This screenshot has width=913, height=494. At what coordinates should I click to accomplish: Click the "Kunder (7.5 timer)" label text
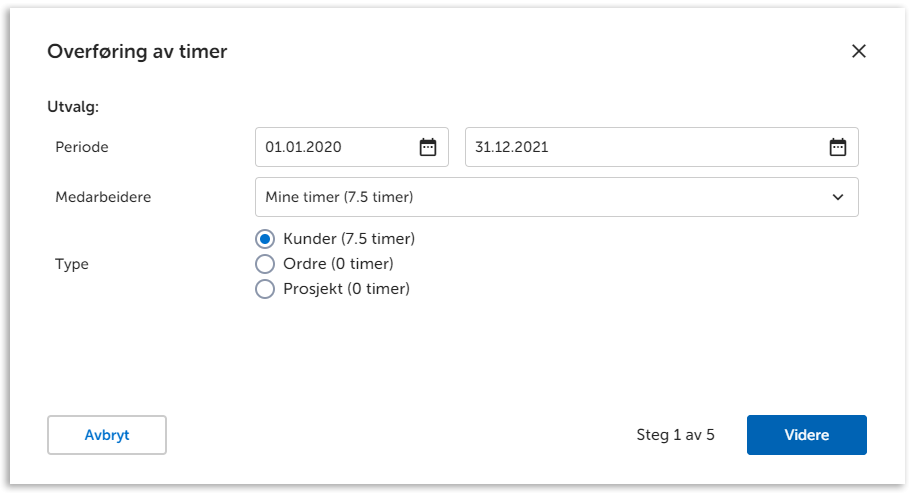point(349,239)
